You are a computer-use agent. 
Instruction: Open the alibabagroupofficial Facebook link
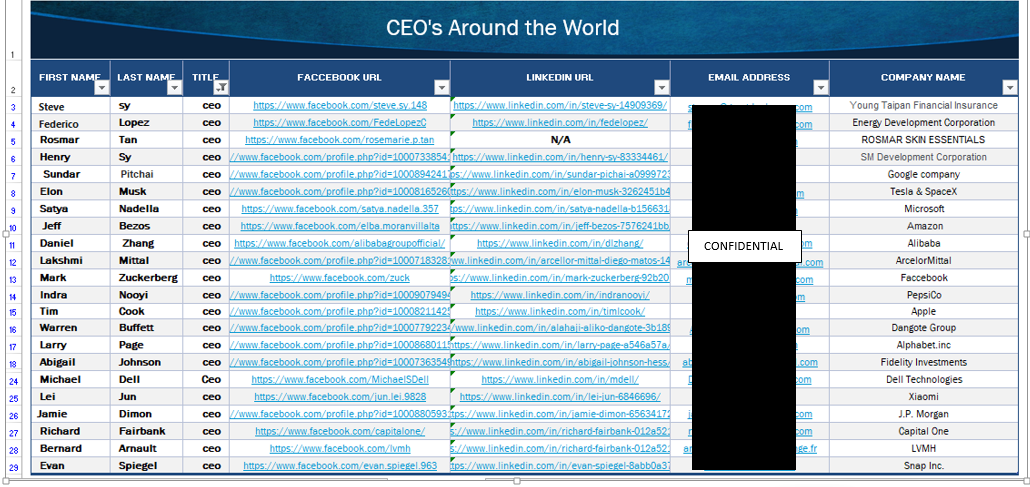click(x=340, y=243)
